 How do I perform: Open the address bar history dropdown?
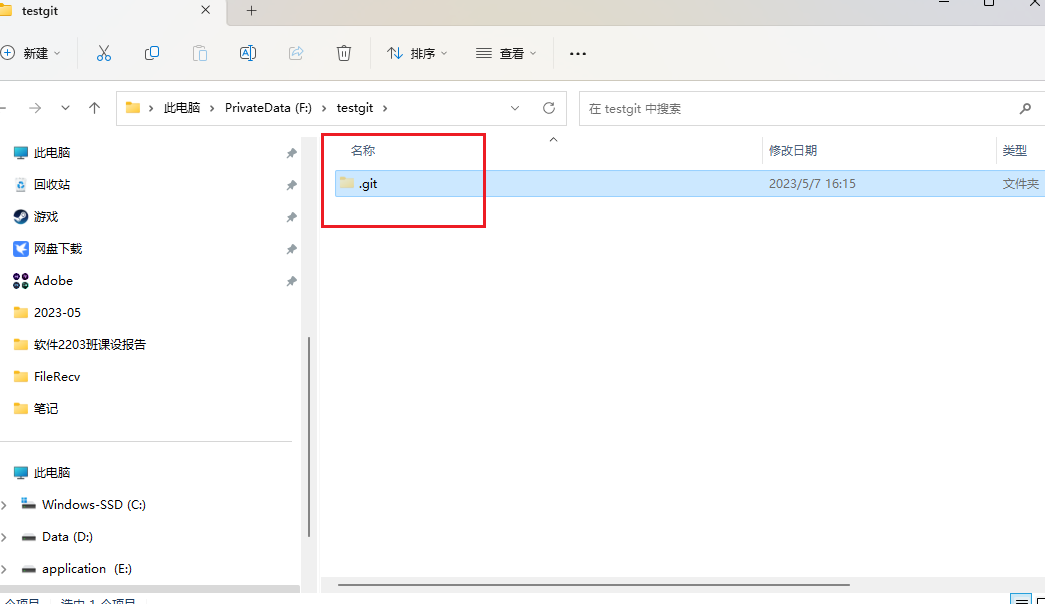coord(515,108)
